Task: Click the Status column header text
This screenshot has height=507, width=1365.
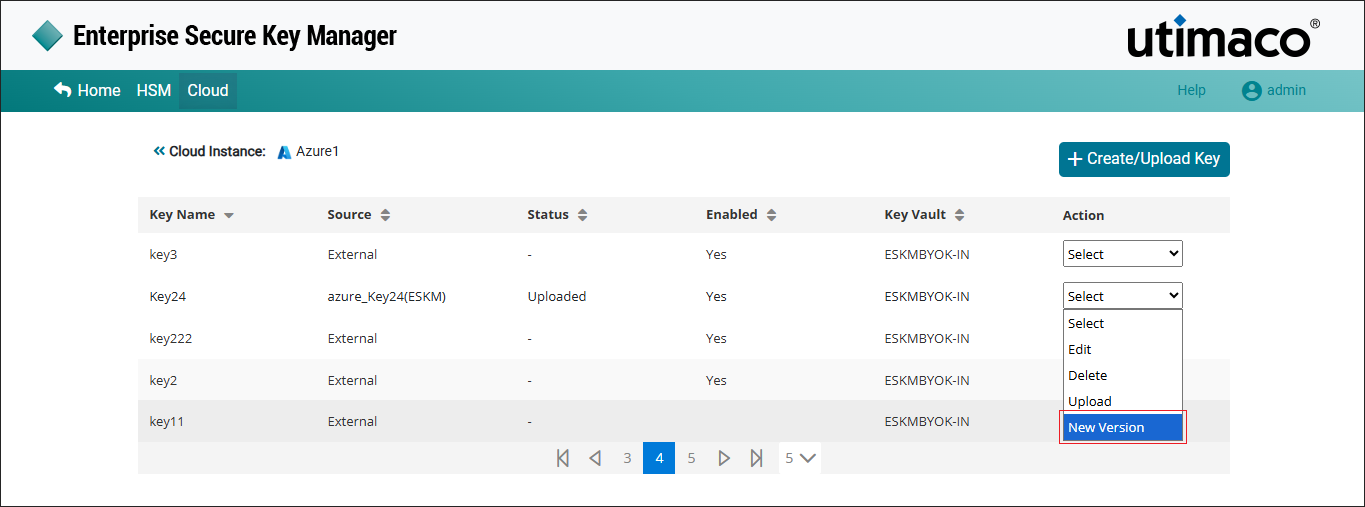Action: pos(548,215)
